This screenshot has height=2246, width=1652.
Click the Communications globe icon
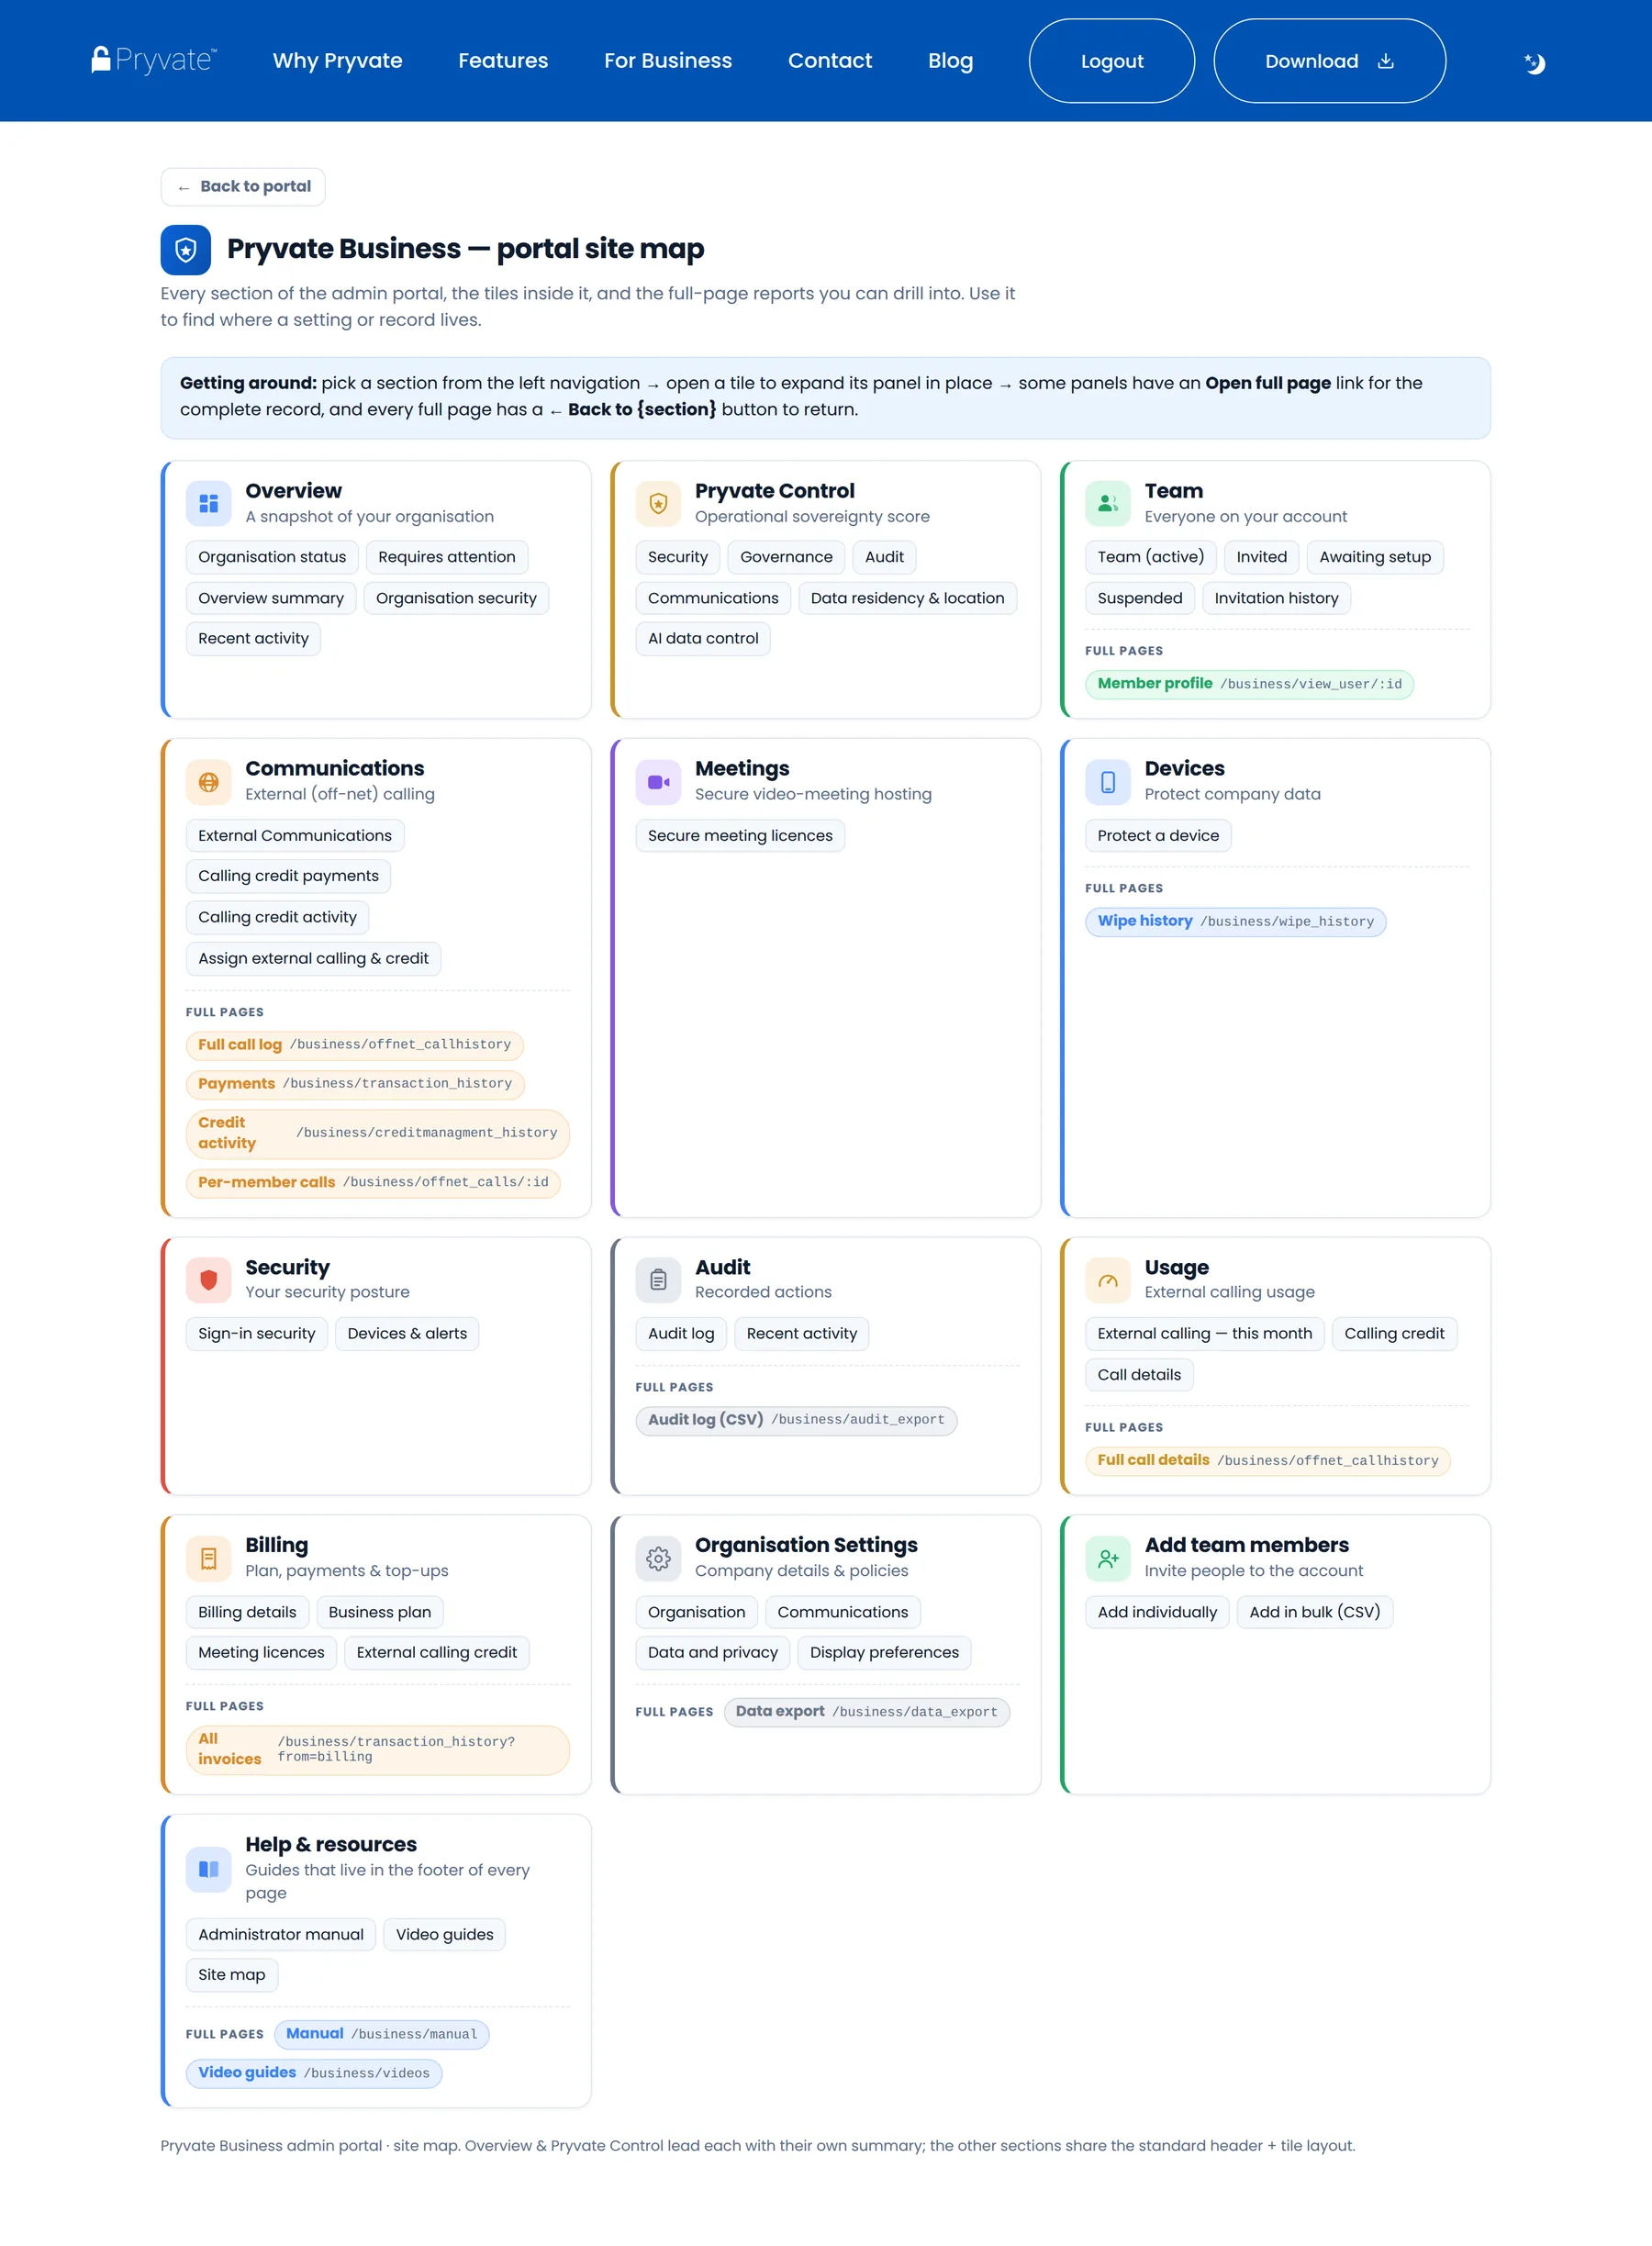pyautogui.click(x=208, y=782)
